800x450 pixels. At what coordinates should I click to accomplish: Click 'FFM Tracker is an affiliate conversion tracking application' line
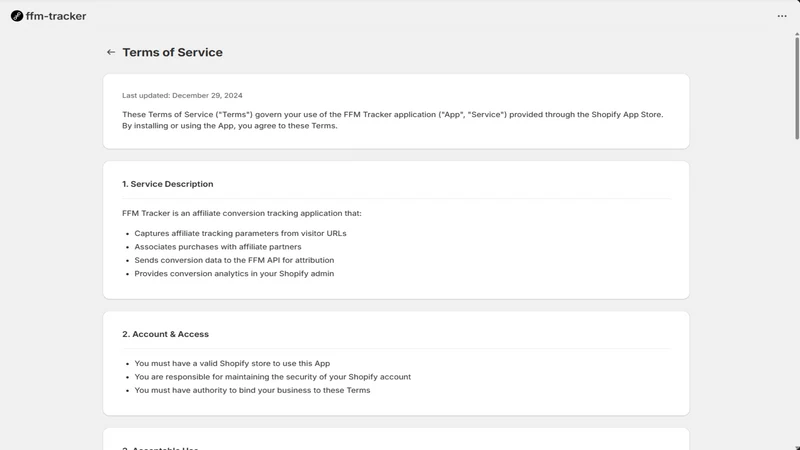(241, 213)
